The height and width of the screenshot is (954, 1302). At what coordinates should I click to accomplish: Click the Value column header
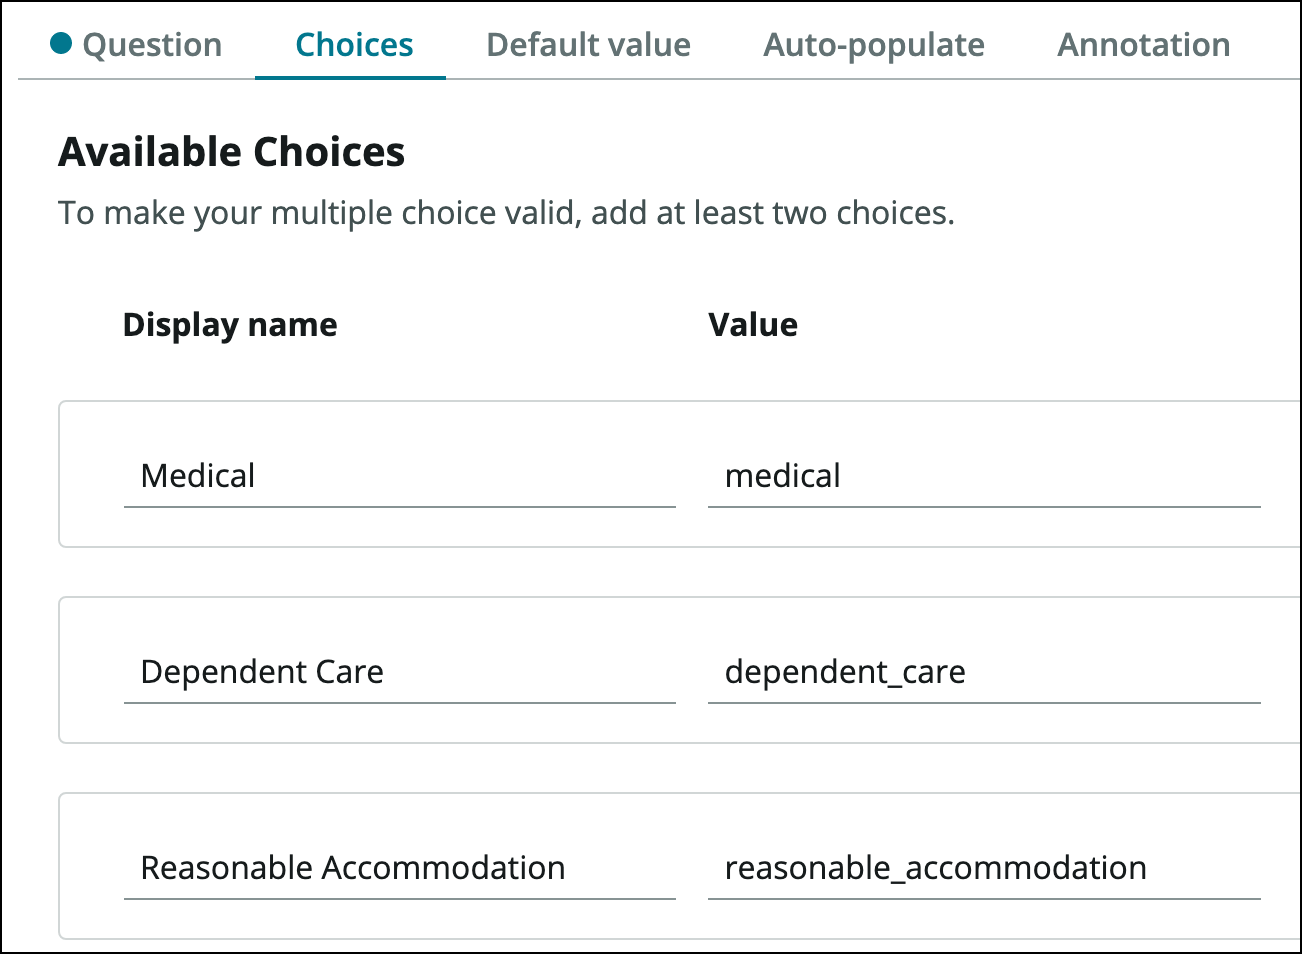tap(752, 325)
